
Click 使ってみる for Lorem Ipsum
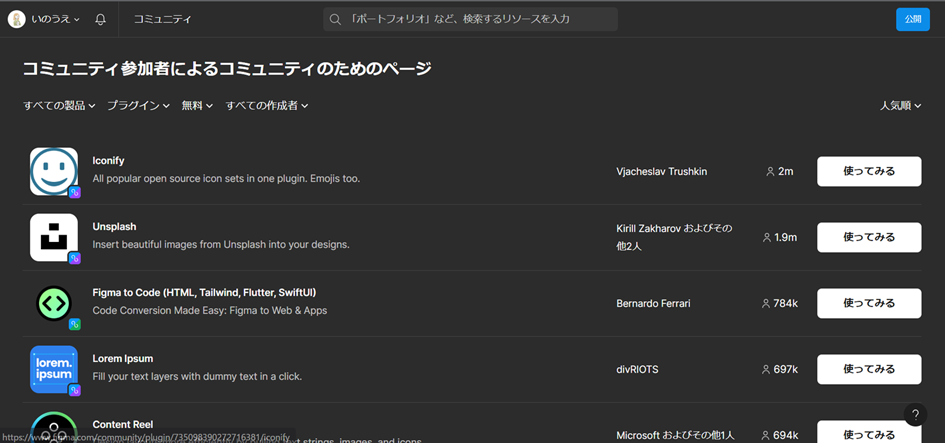click(869, 369)
